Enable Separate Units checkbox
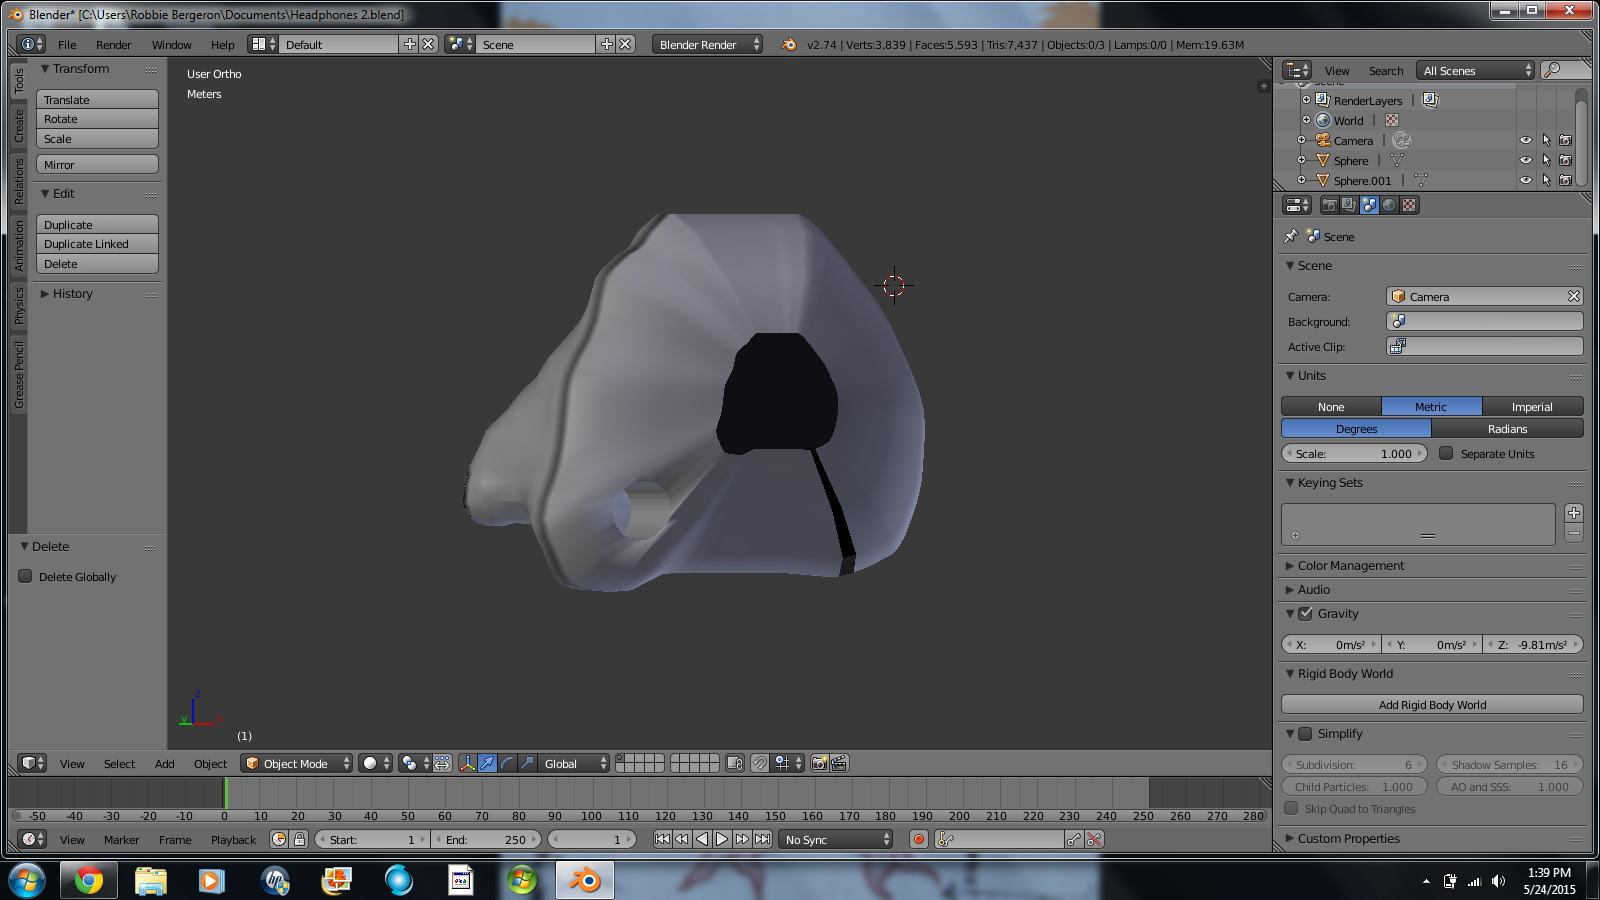The width and height of the screenshot is (1600, 900). 1446,453
